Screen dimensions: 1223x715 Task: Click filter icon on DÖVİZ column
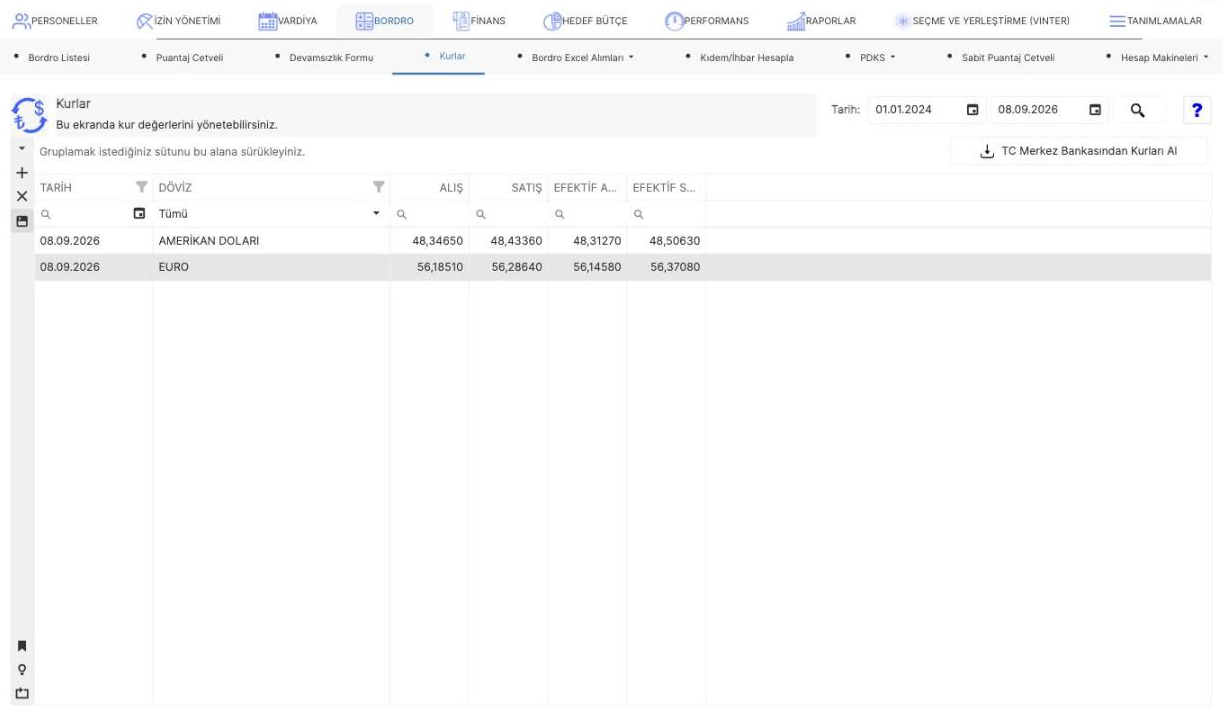point(378,187)
